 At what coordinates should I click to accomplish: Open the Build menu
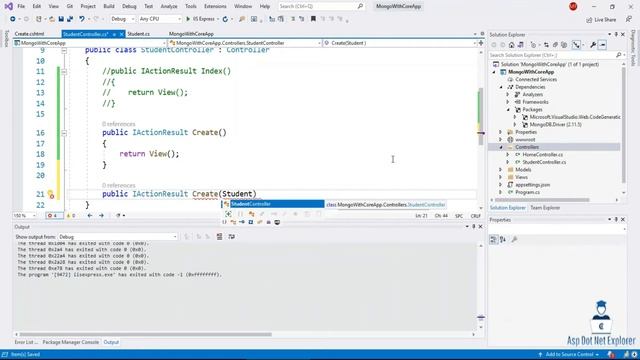tap(109, 7)
